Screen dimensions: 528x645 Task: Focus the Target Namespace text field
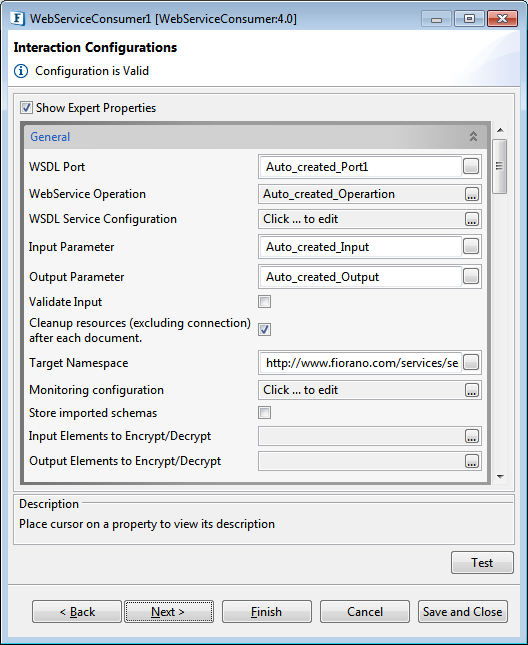pos(361,363)
